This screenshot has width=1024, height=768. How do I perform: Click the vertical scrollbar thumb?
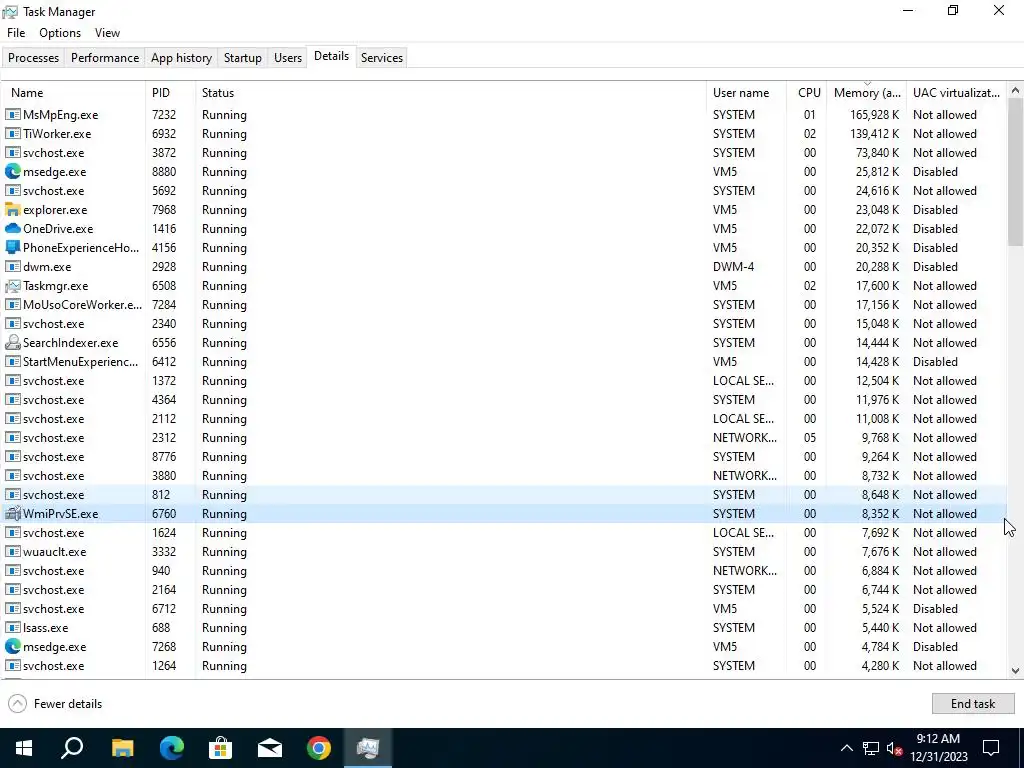pyautogui.click(x=1015, y=172)
